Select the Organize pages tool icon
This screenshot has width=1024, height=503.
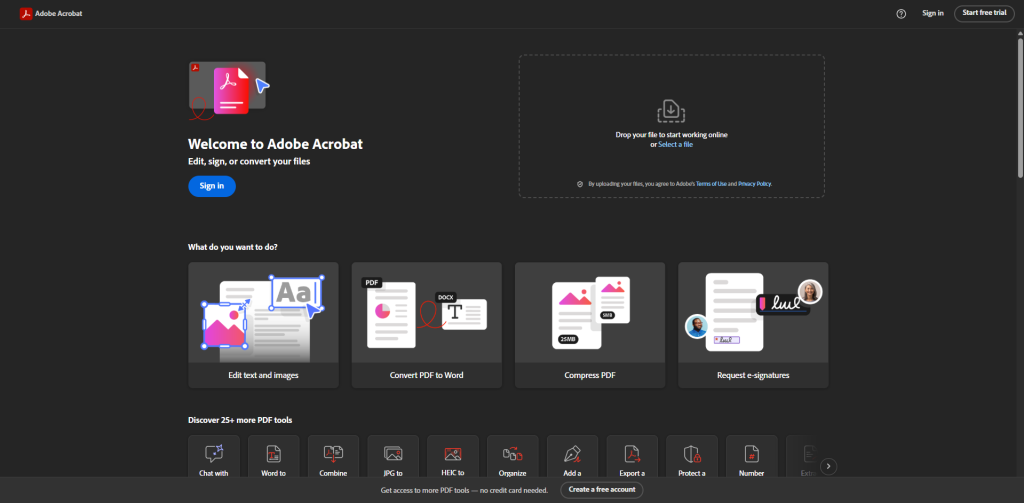[x=513, y=454]
